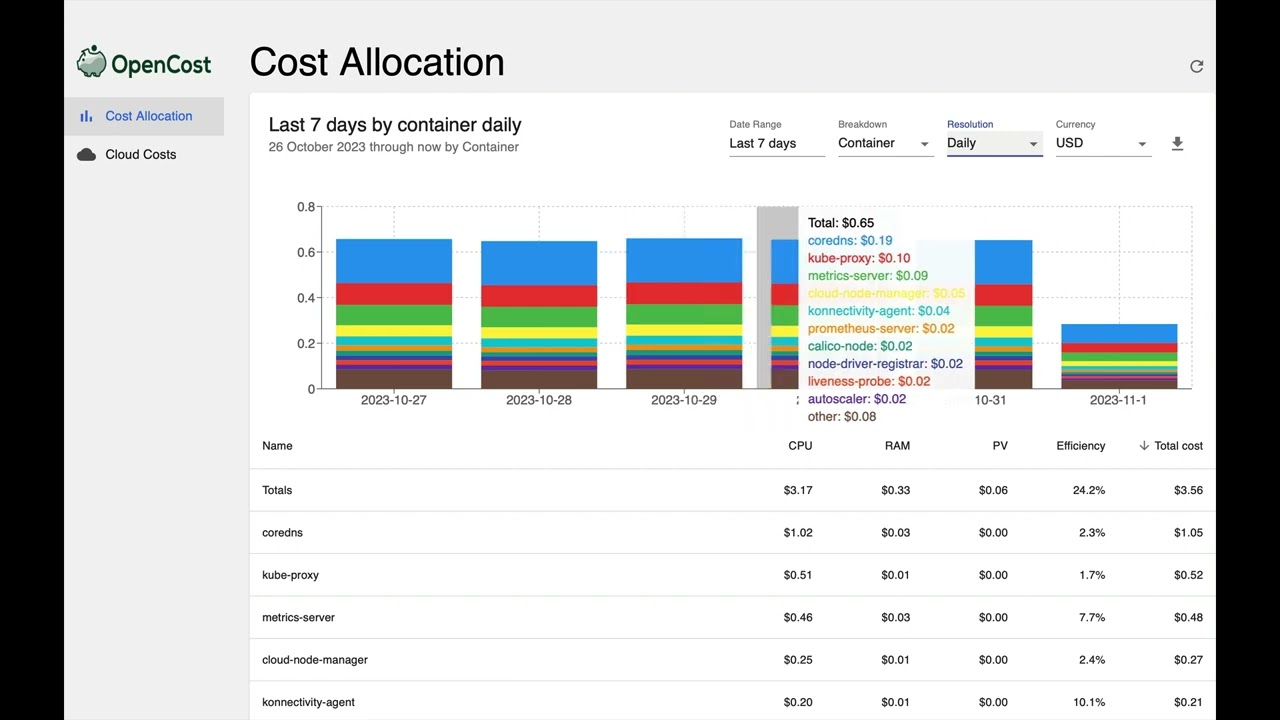Click Totals efficiency 24.2%
This screenshot has width=1280, height=720.
[x=1089, y=490]
